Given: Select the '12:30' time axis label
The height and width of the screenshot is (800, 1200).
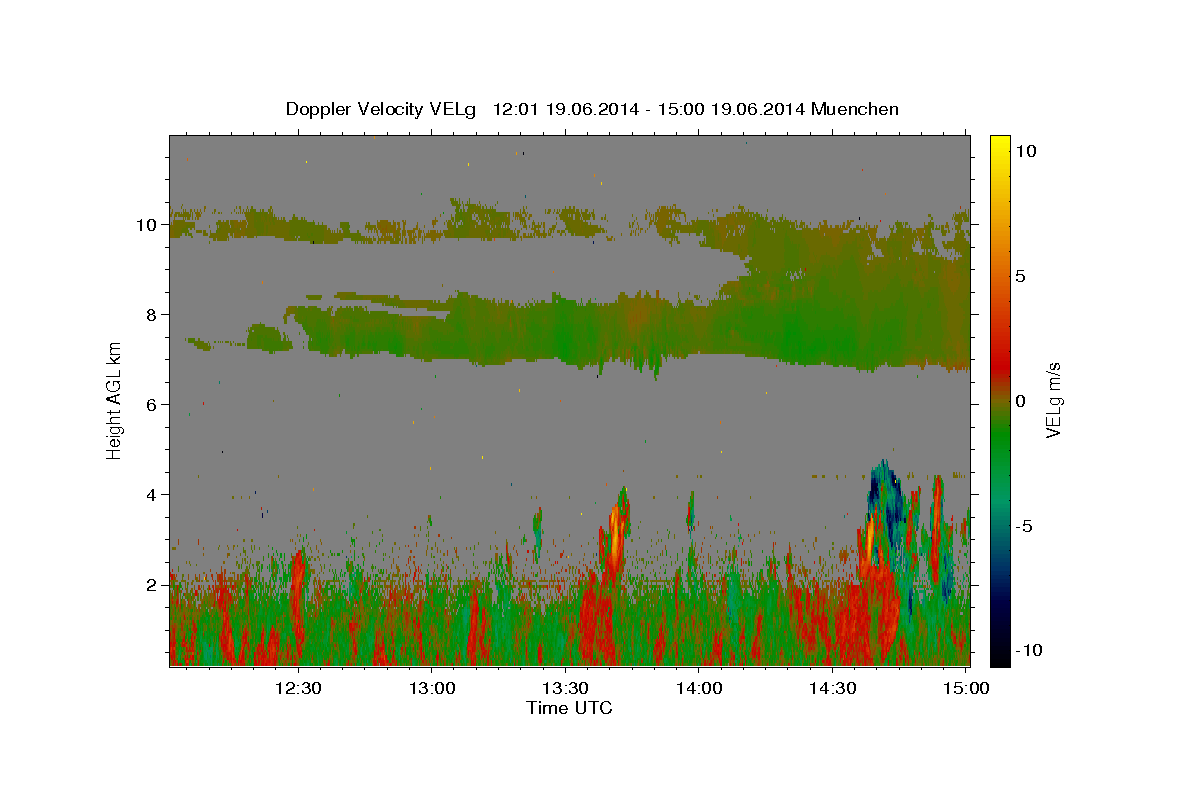Looking at the screenshot, I should [298, 688].
